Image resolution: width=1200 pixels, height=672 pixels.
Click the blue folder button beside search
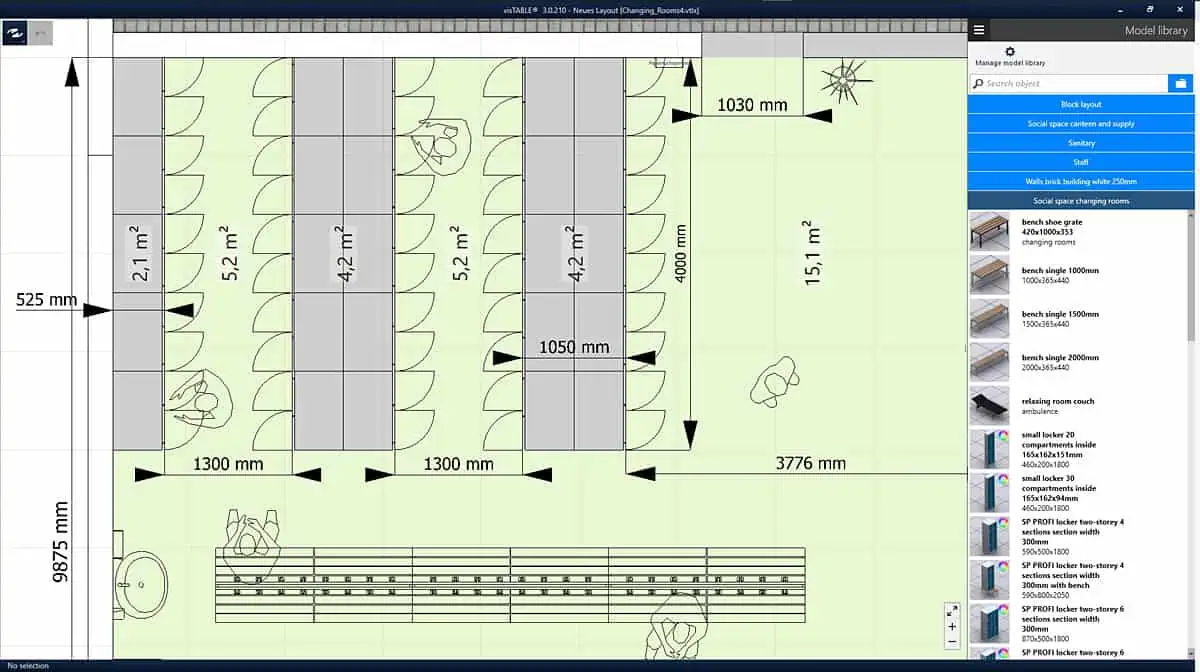(x=1181, y=84)
